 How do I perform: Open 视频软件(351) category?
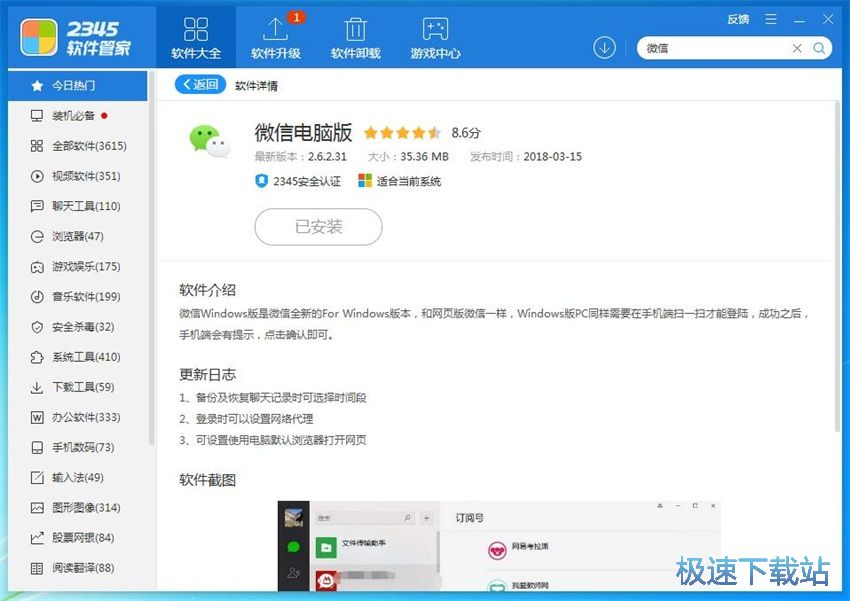tap(78, 176)
